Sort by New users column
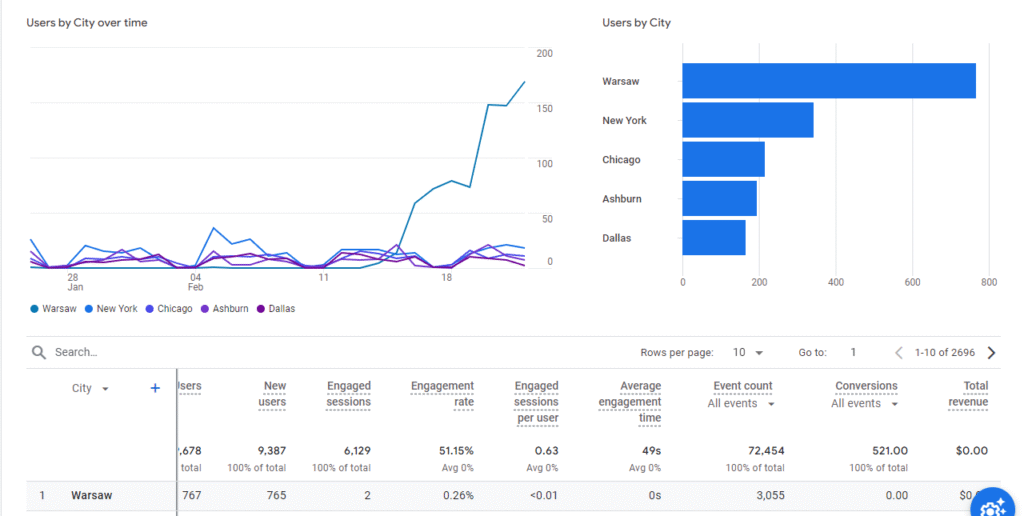 [274, 394]
